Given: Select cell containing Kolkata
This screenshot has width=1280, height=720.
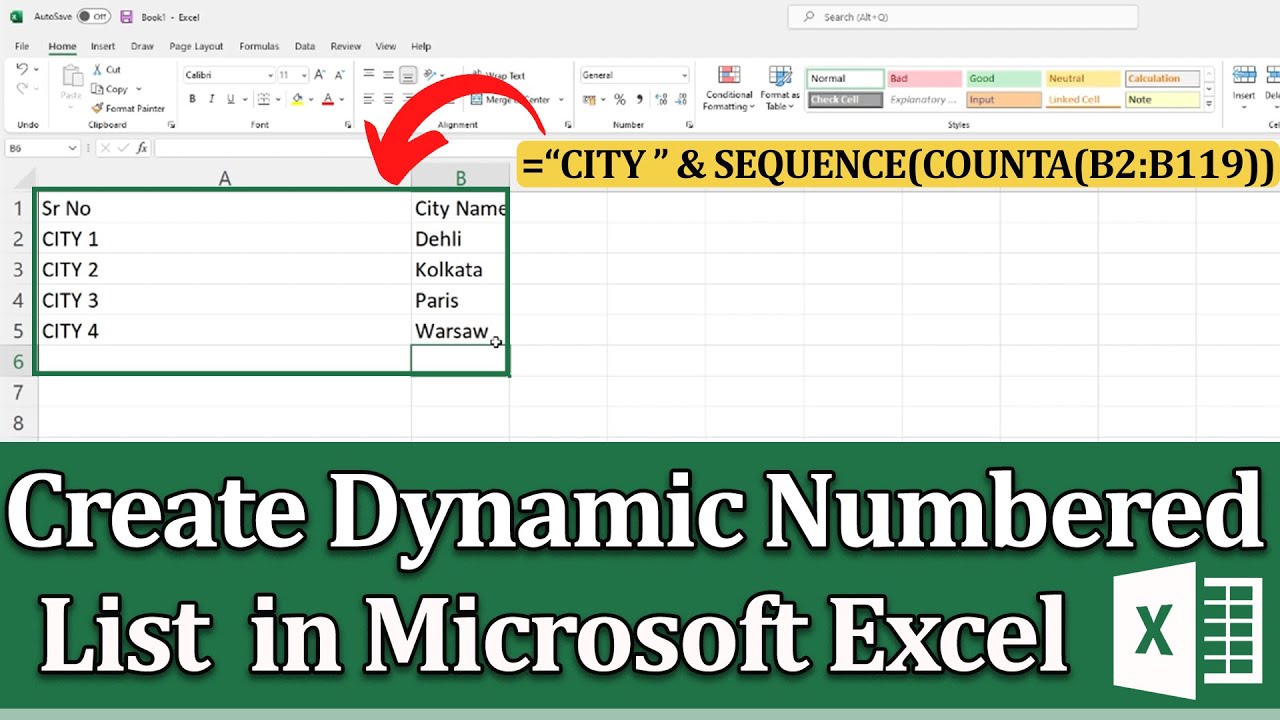Looking at the screenshot, I should (460, 270).
